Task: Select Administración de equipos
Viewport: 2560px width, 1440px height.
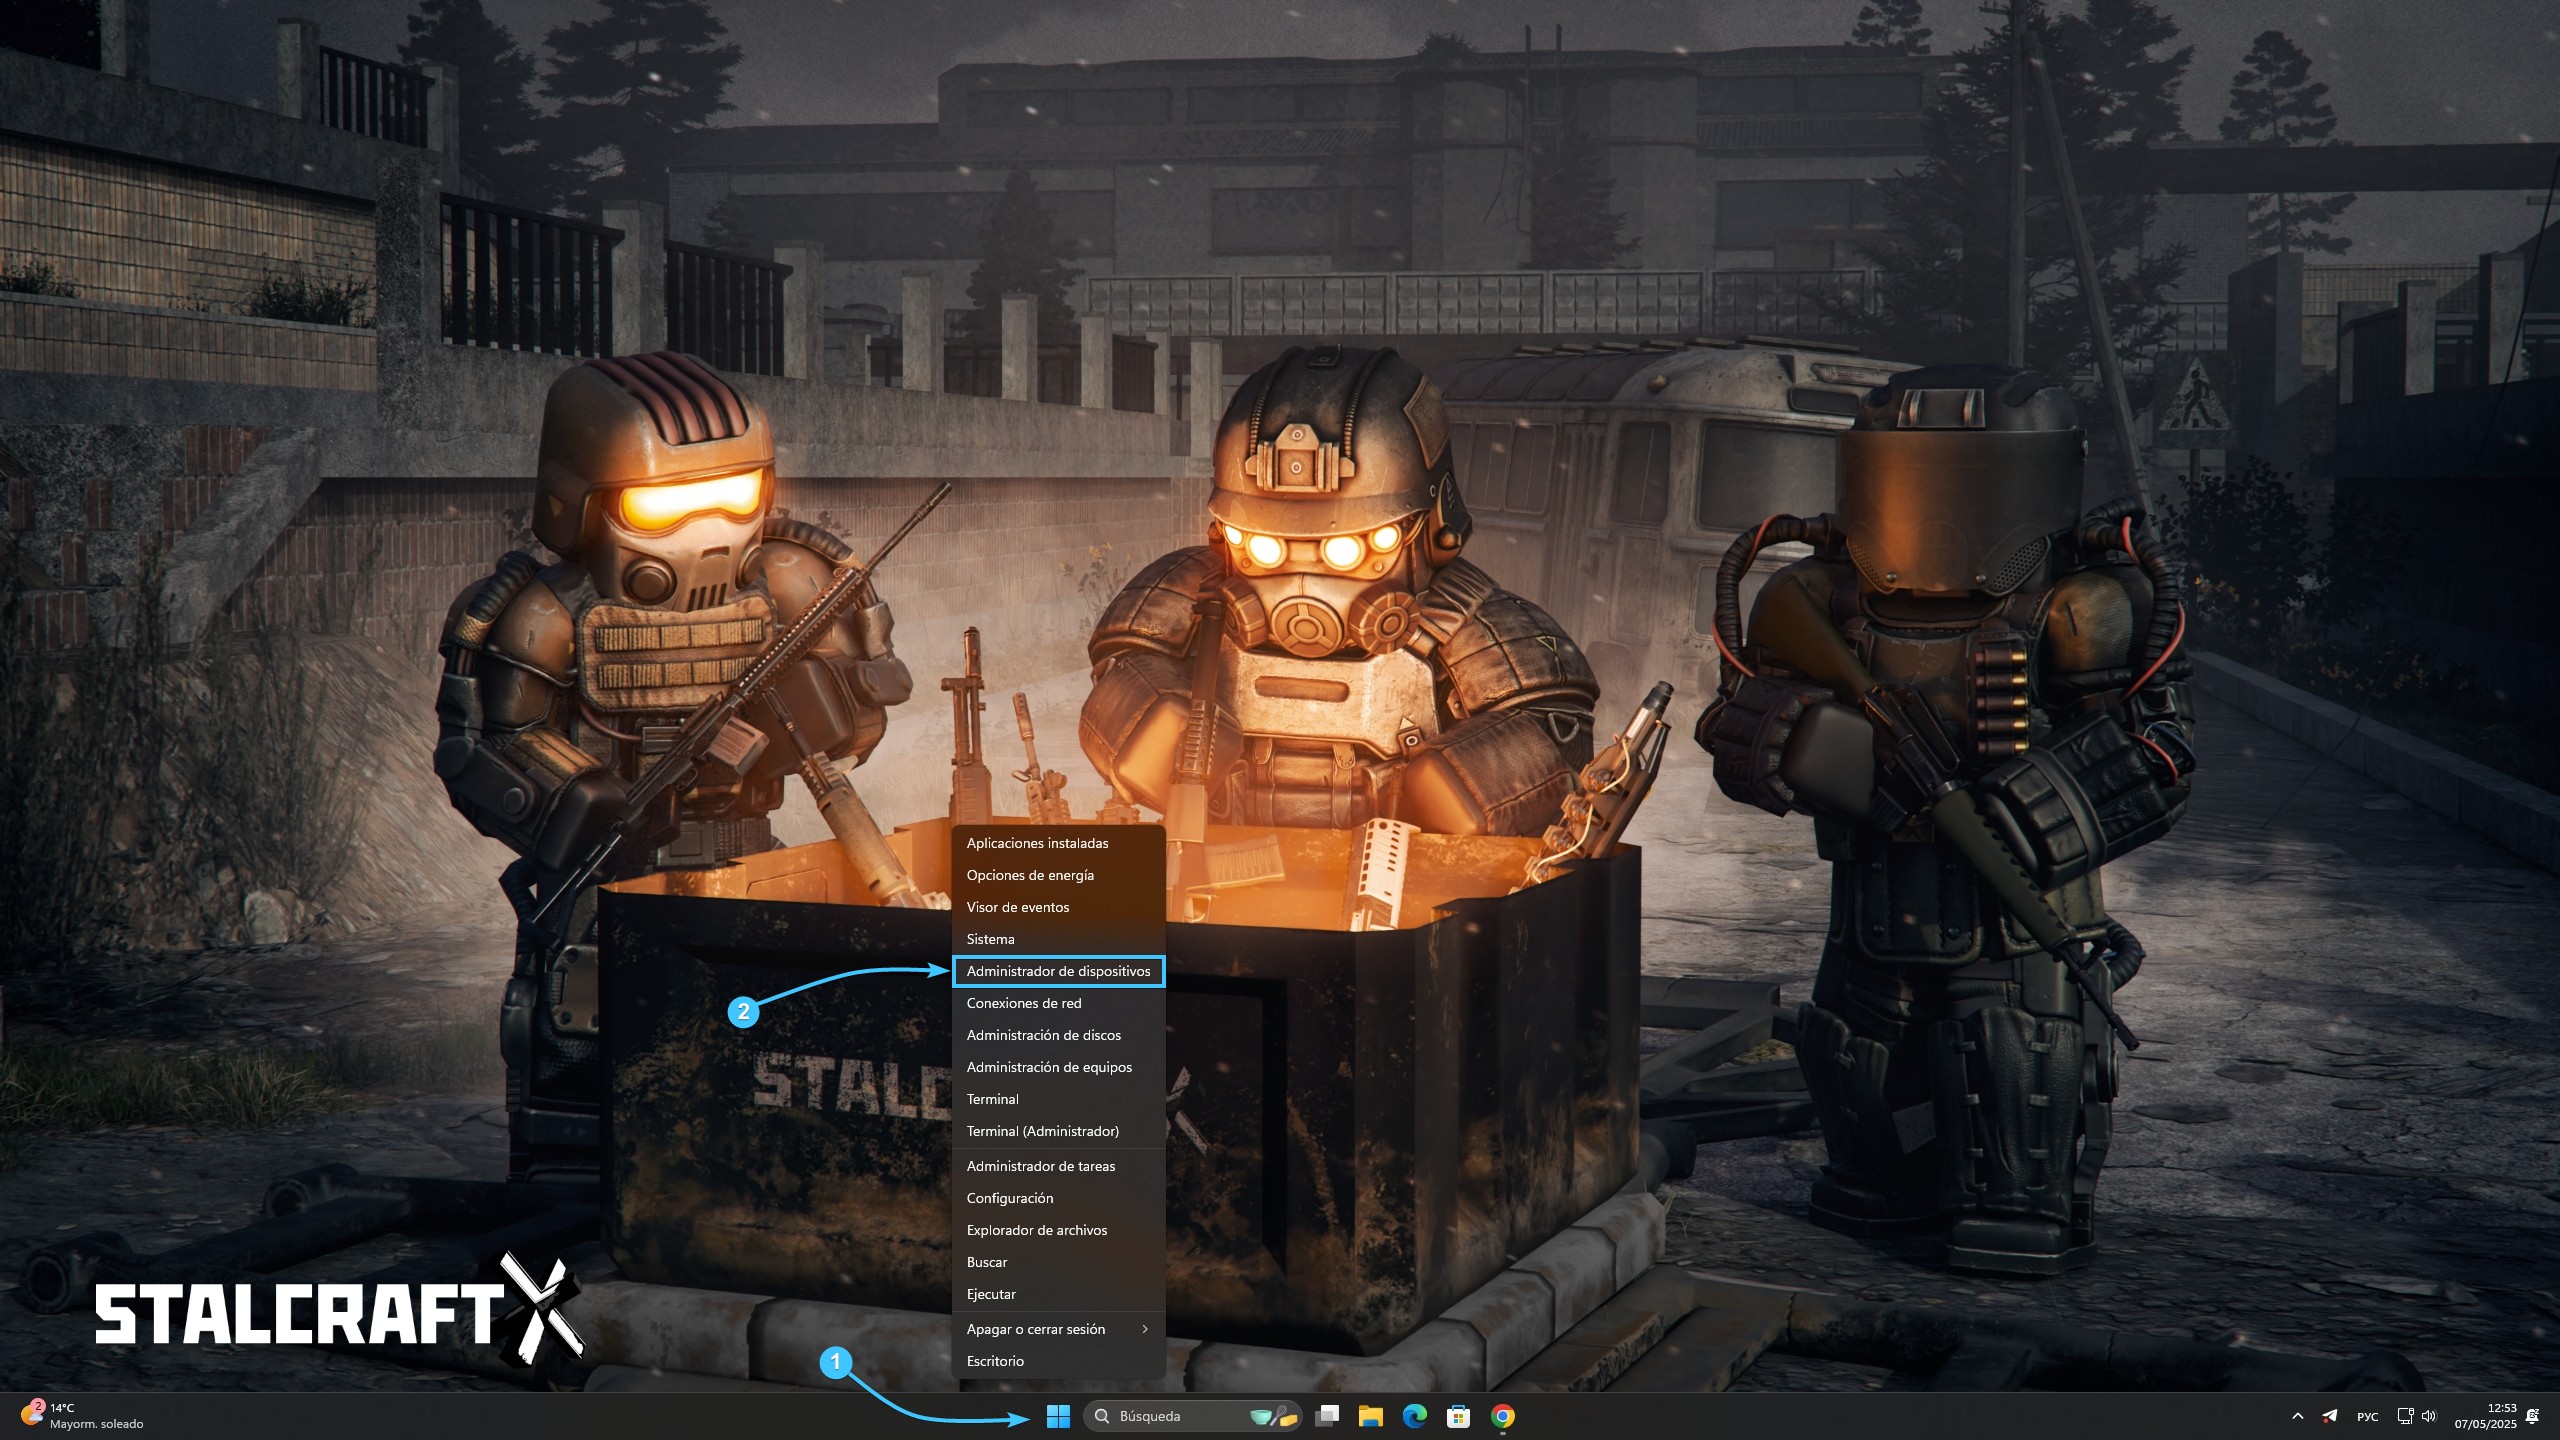Action: pos(1059,1067)
